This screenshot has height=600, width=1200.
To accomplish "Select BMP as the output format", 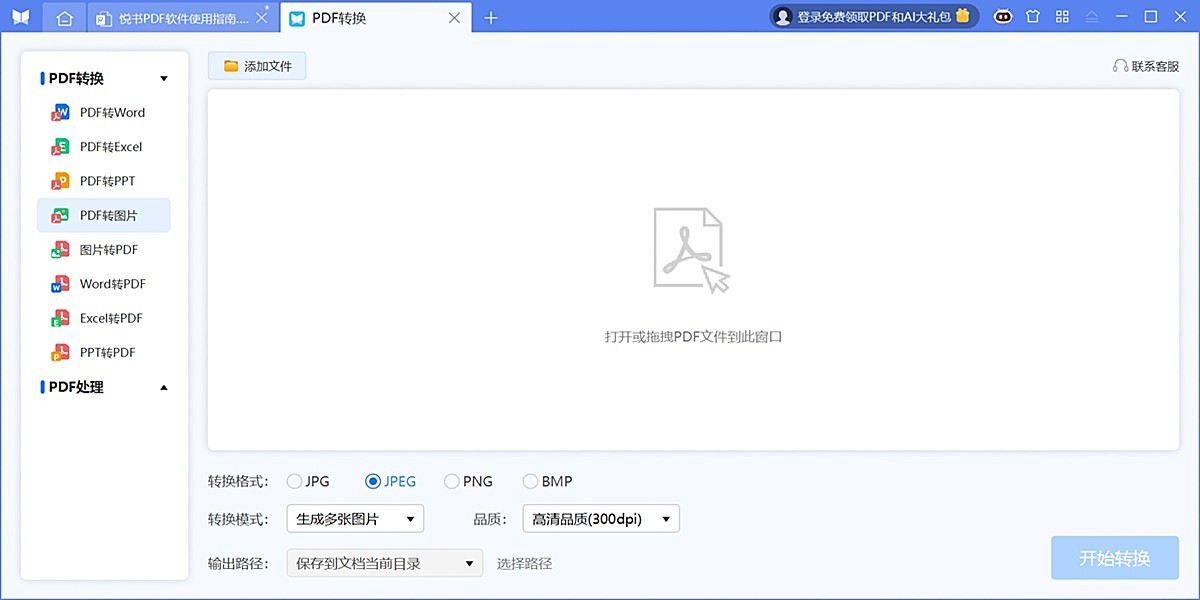I will click(x=530, y=481).
